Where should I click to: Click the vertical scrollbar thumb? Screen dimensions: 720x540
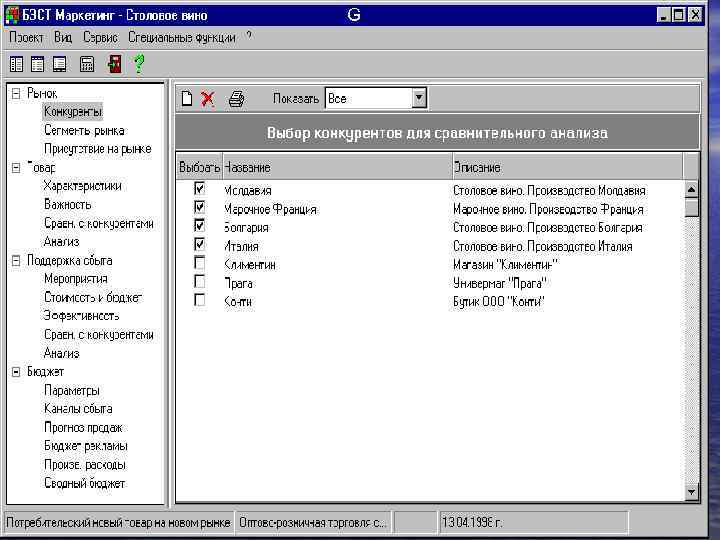click(691, 207)
